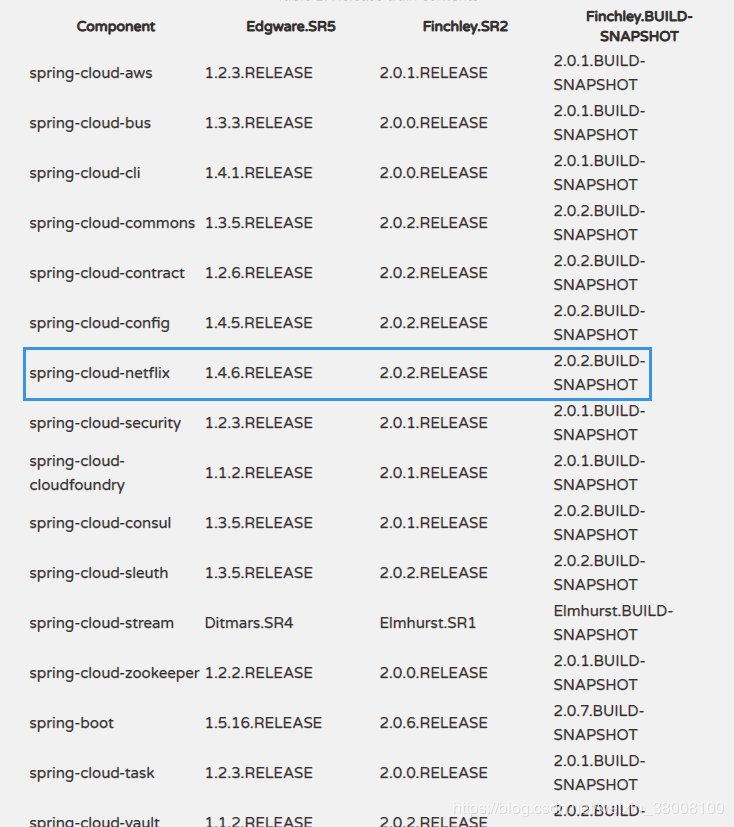The image size is (734, 827).
Task: Click 2.0.1.BUILD-SNAPSHOT in the spring-cloud-bus row
Action: coord(599,123)
